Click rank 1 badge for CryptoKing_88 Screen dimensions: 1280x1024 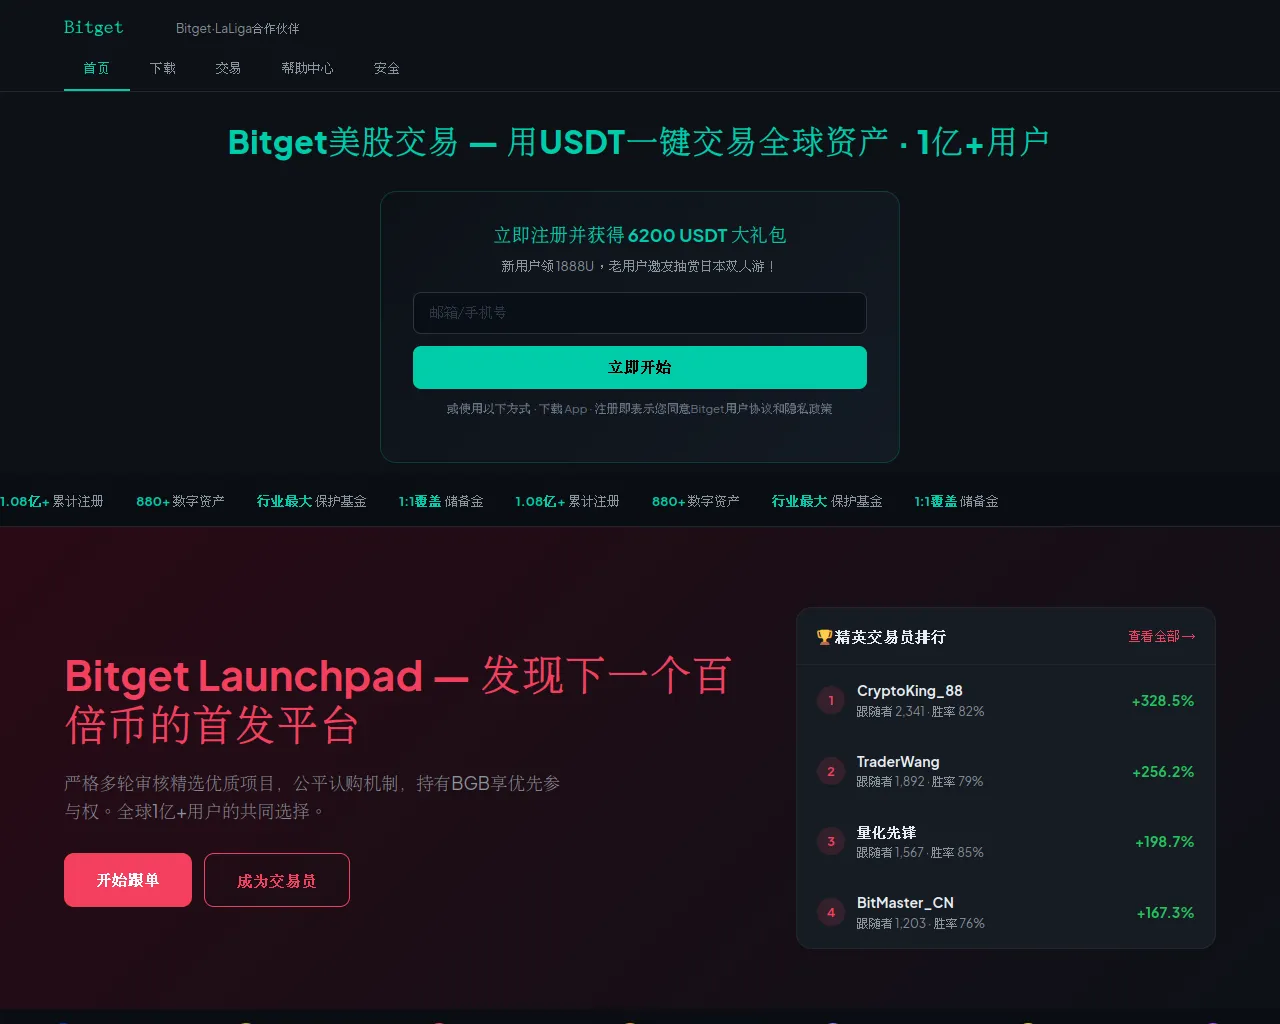(831, 701)
